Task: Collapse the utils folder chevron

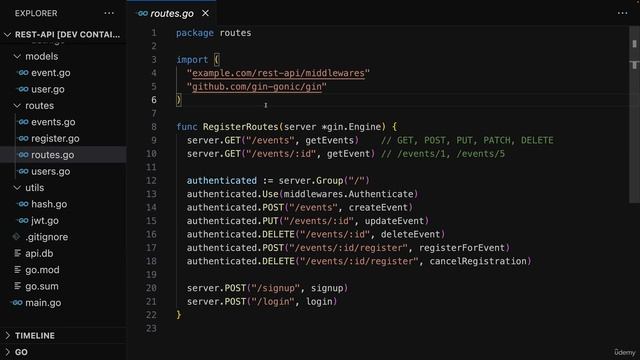Action: coord(17,188)
